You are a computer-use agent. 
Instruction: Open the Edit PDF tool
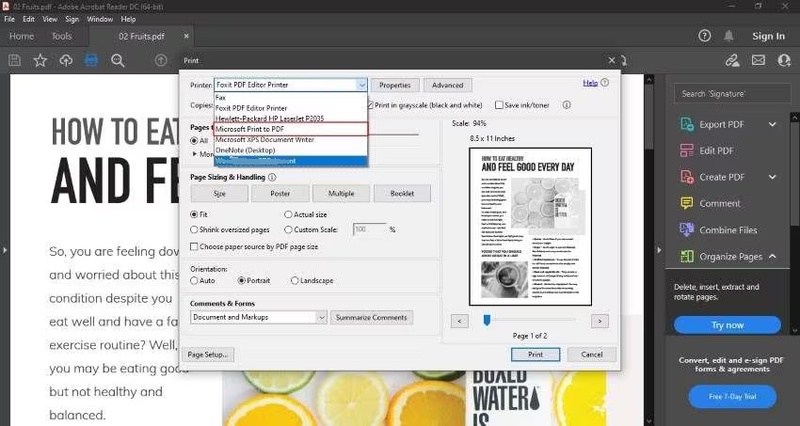click(x=718, y=151)
